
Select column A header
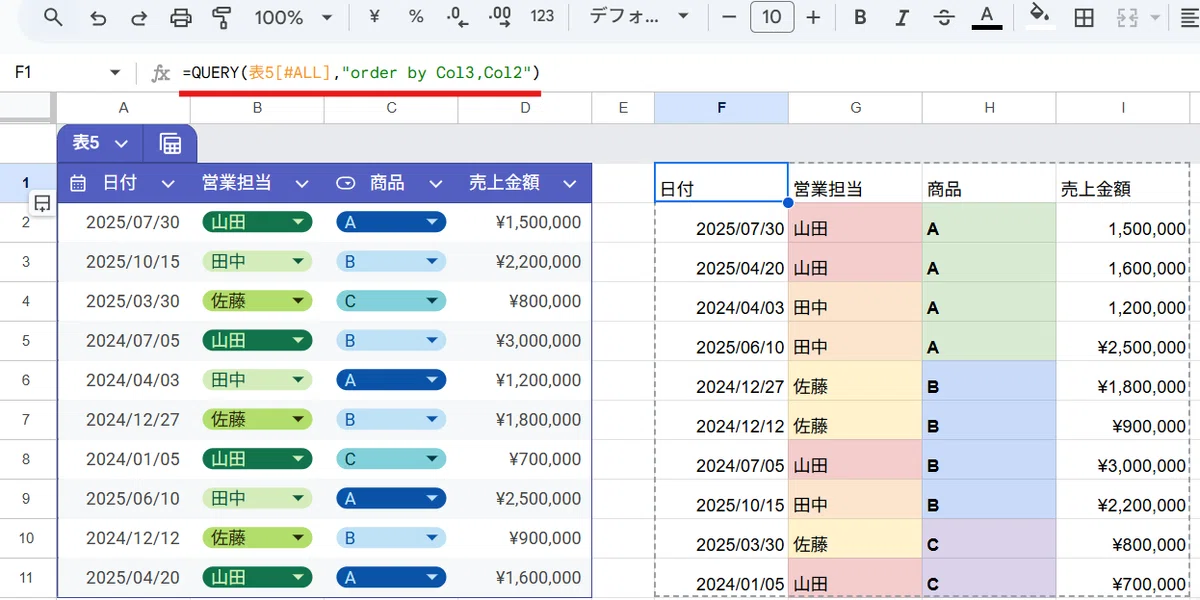pyautogui.click(x=123, y=108)
